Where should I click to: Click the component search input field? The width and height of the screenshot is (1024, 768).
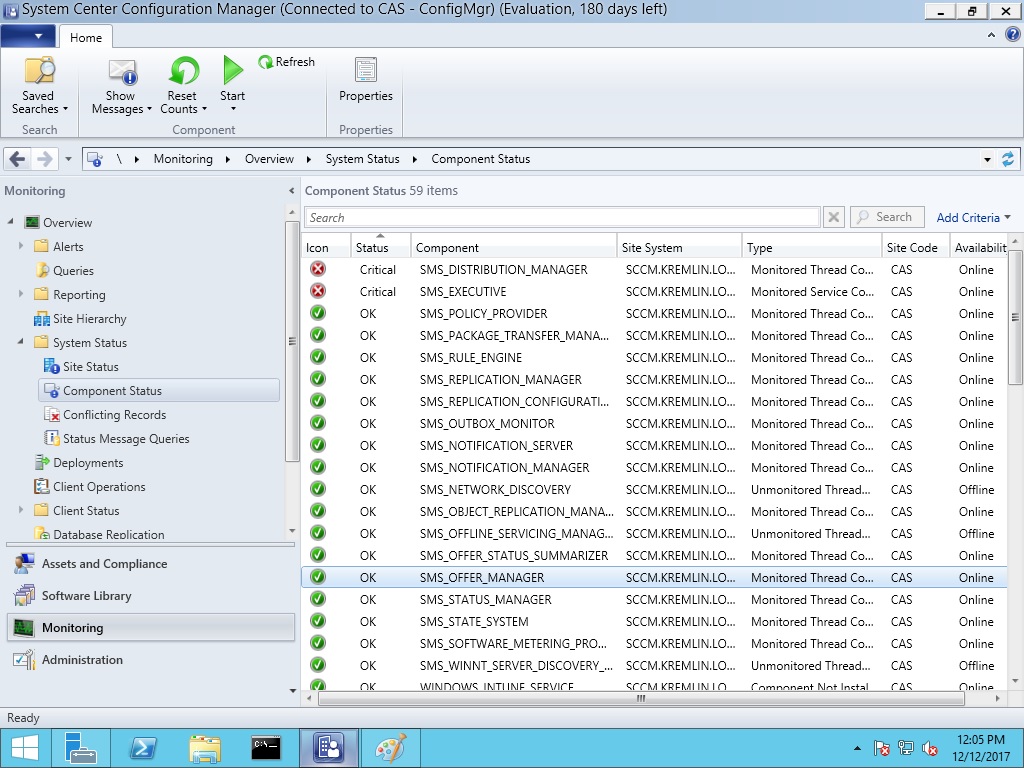[562, 217]
